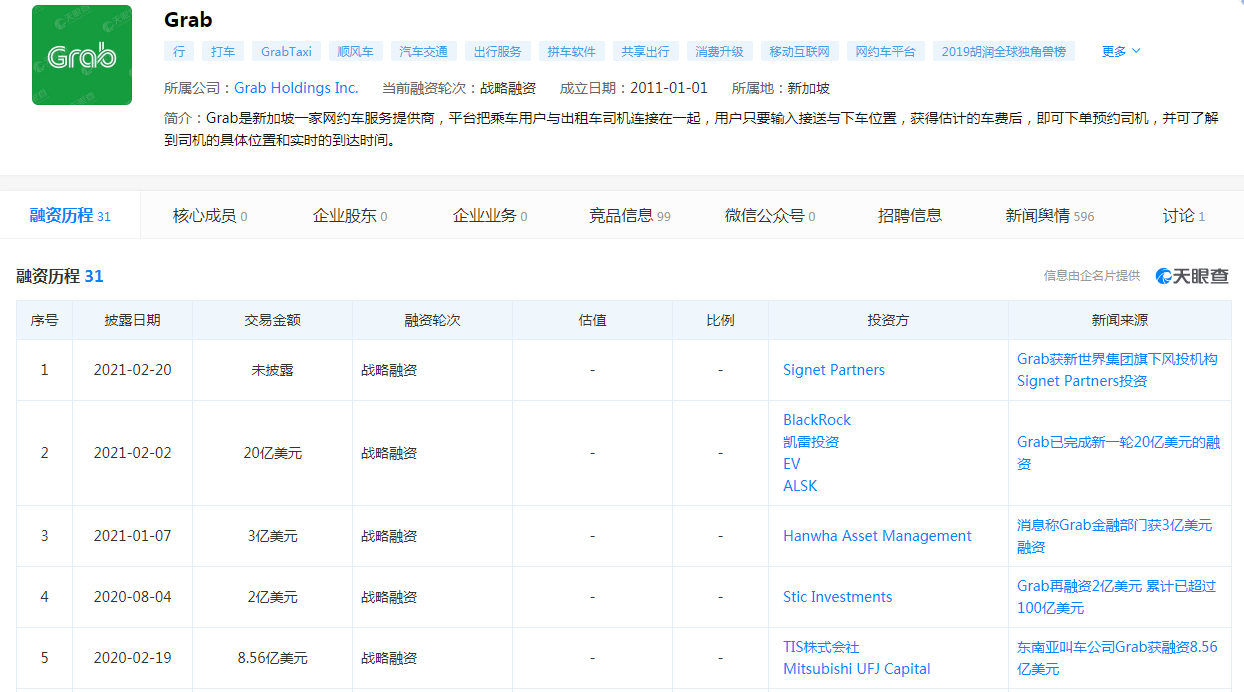Viewport: 1244px width, 692px height.
Task: Click the 交易金额 column header
Action: 273,320
